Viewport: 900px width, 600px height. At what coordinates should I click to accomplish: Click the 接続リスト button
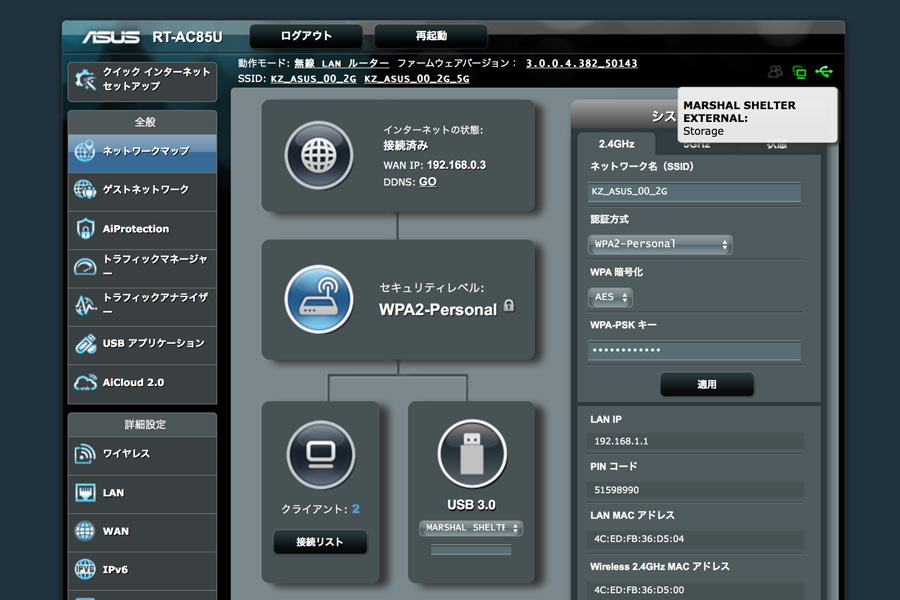(x=320, y=542)
